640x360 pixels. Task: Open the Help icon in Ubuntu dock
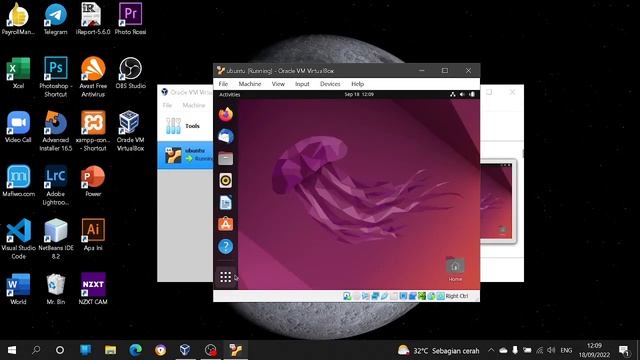coord(226,246)
